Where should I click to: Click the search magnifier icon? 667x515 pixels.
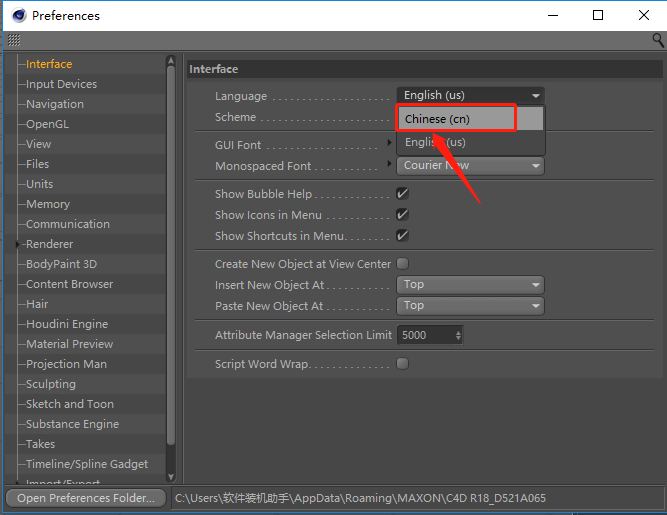click(658, 40)
